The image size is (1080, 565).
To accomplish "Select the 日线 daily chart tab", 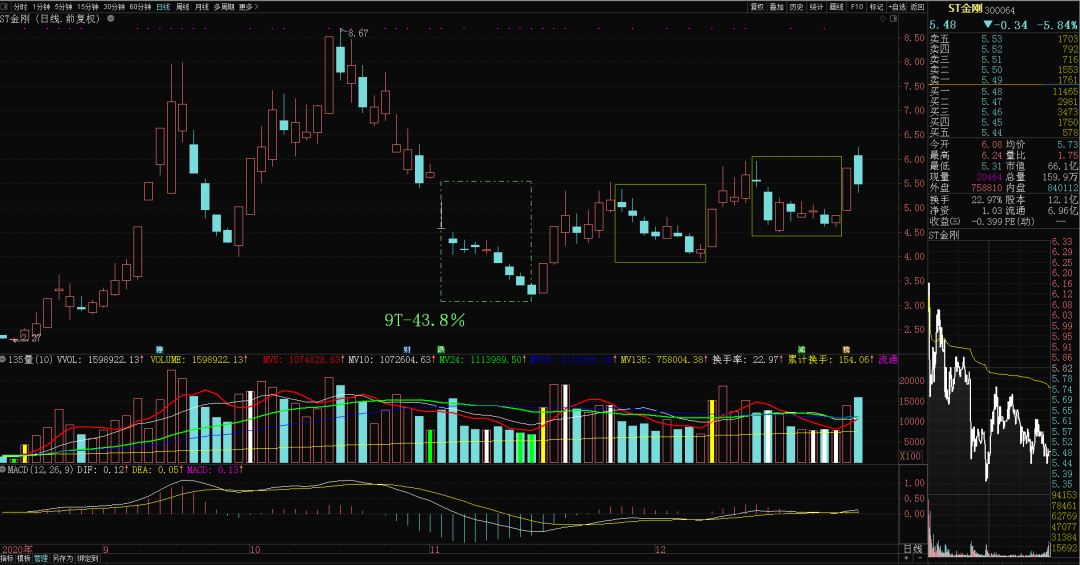I will 163,7.
